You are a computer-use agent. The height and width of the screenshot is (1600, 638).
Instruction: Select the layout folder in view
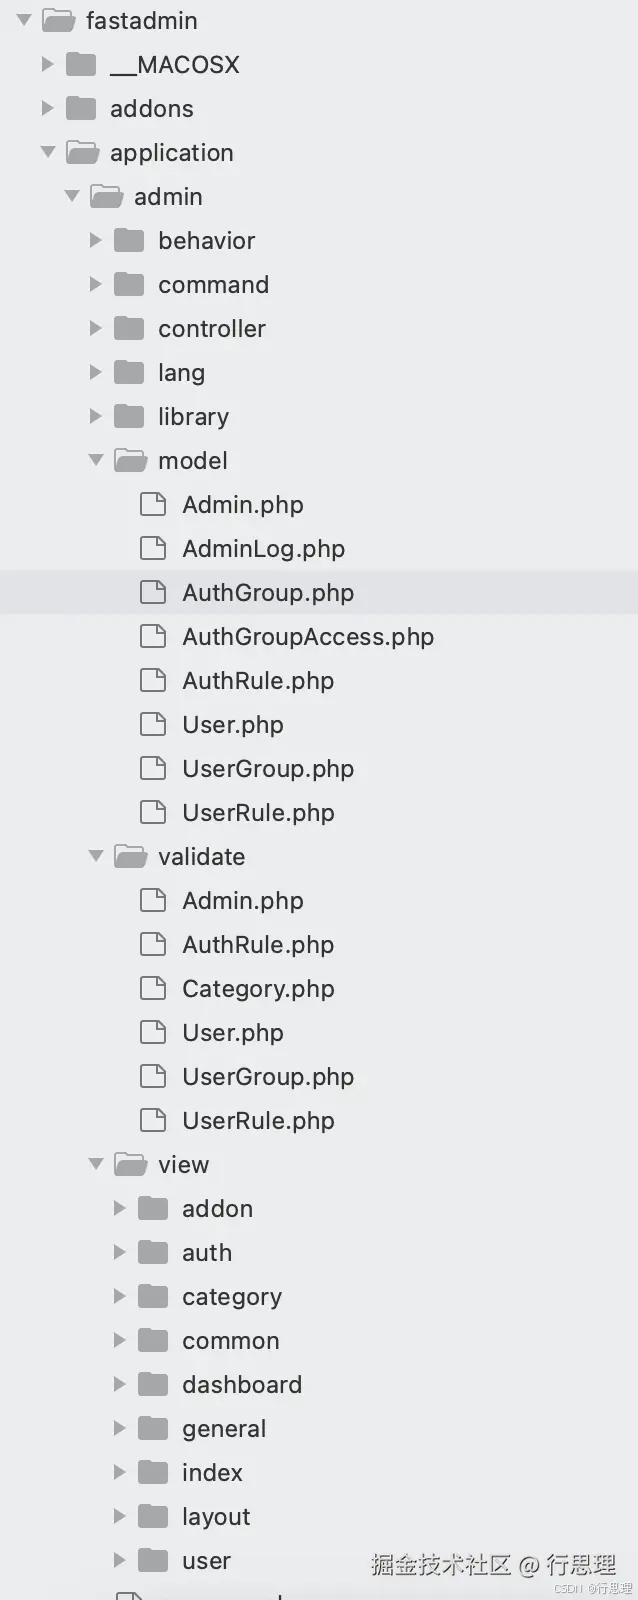click(215, 1516)
